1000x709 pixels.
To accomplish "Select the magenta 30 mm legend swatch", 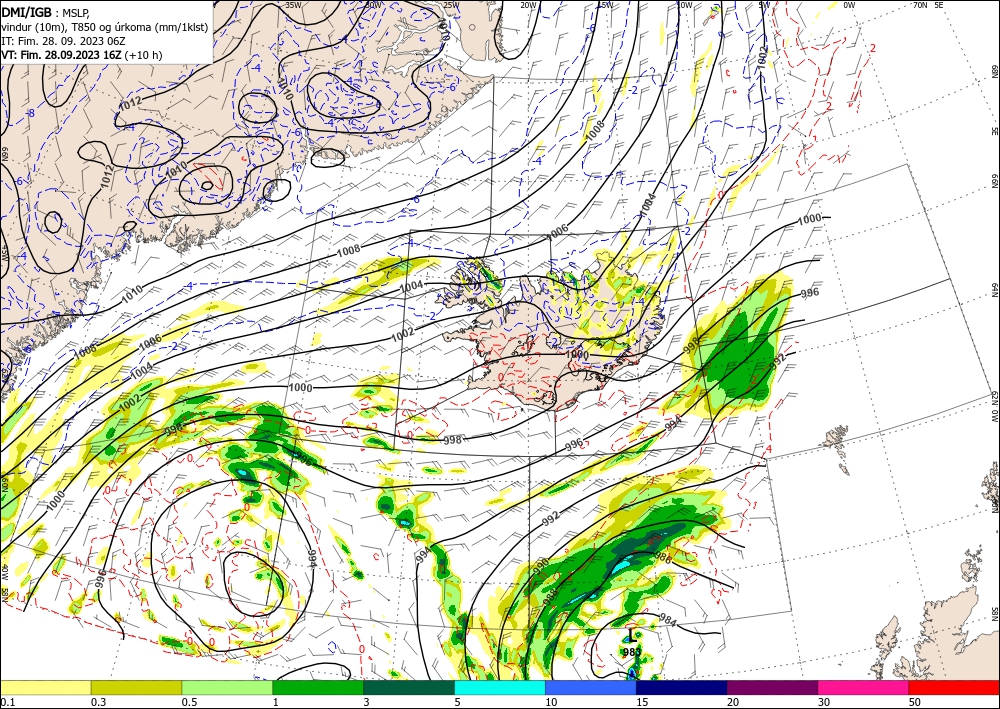I will [x=864, y=687].
